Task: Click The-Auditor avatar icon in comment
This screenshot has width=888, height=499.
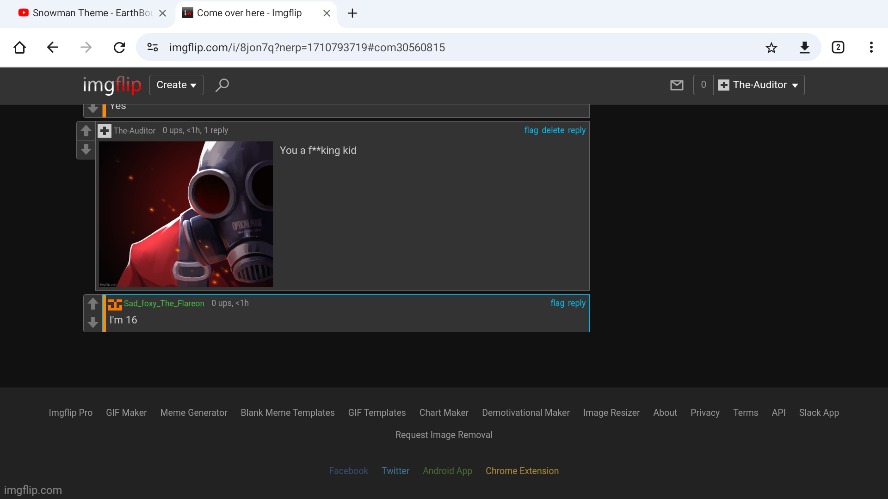Action: [104, 131]
